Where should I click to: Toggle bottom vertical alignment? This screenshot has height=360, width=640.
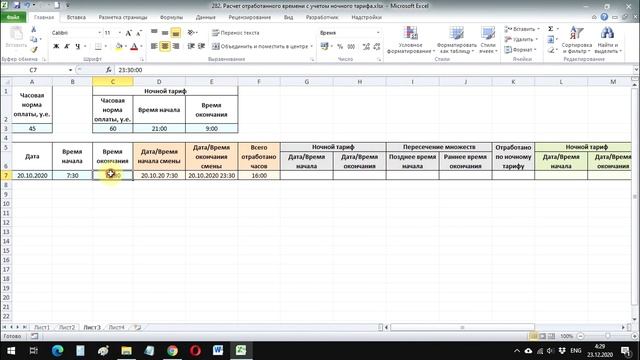176,33
